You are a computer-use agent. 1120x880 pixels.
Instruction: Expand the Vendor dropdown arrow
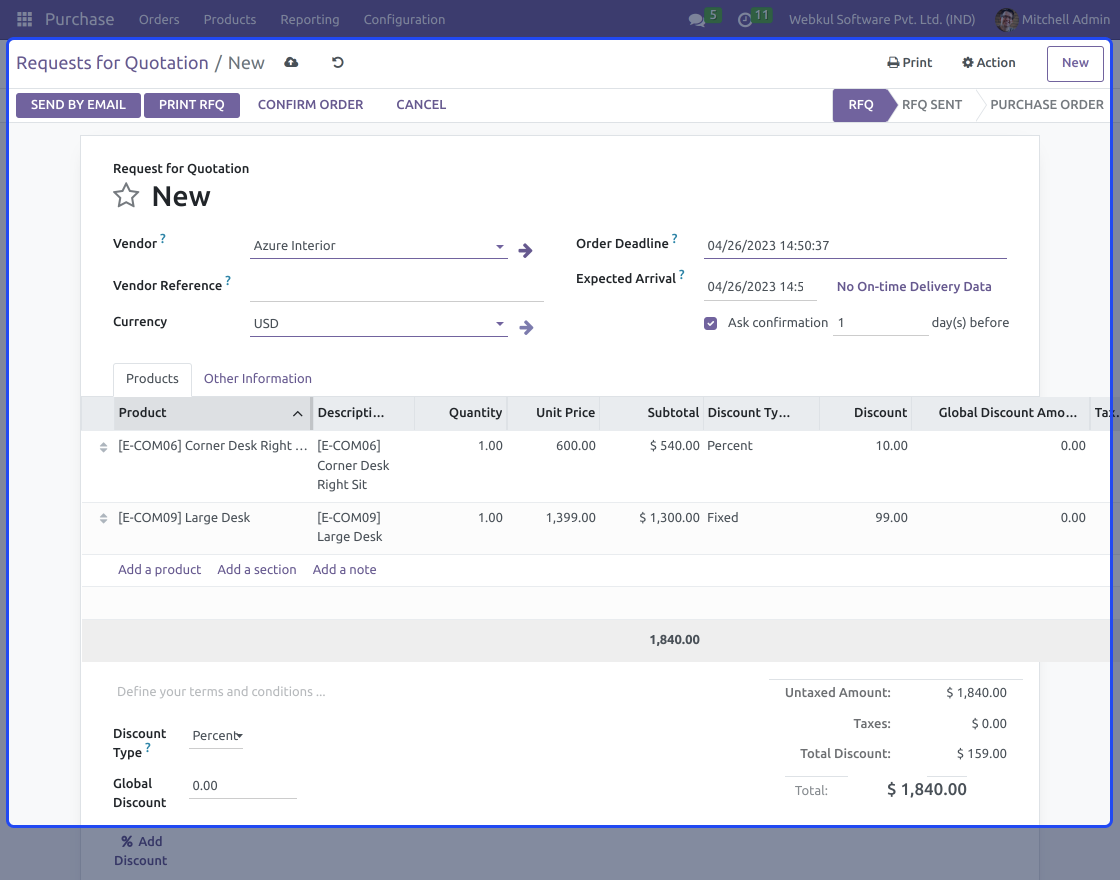500,246
